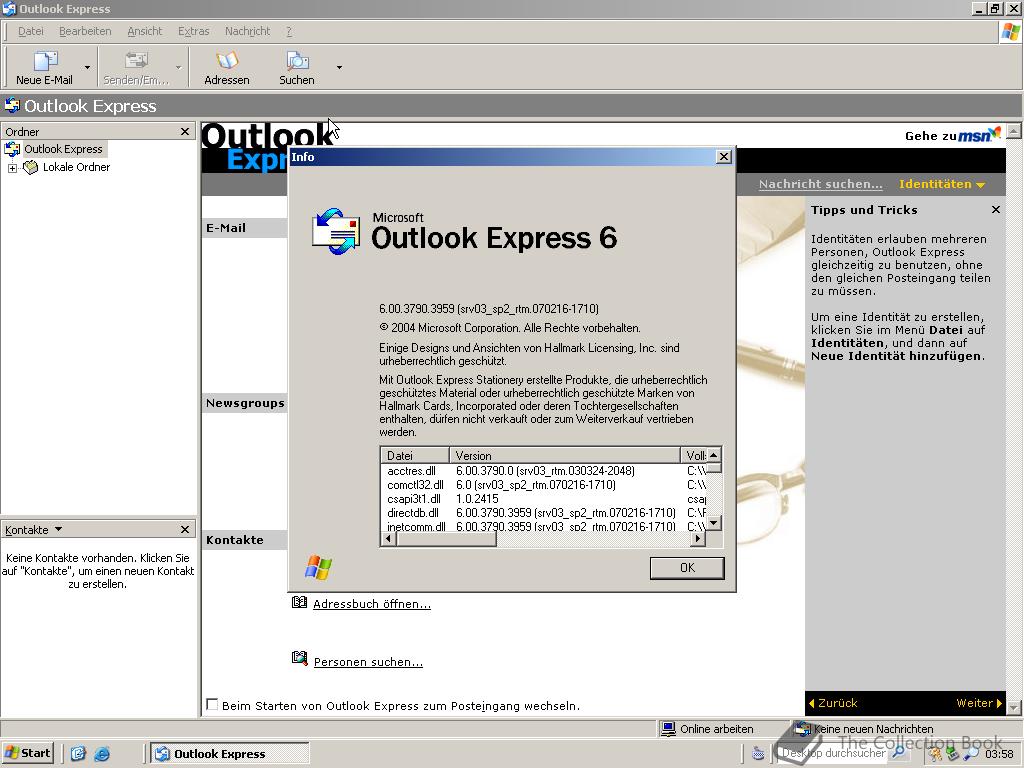Launch Outlook Express from quick launch
This screenshot has height=768, width=1024.
78,754
